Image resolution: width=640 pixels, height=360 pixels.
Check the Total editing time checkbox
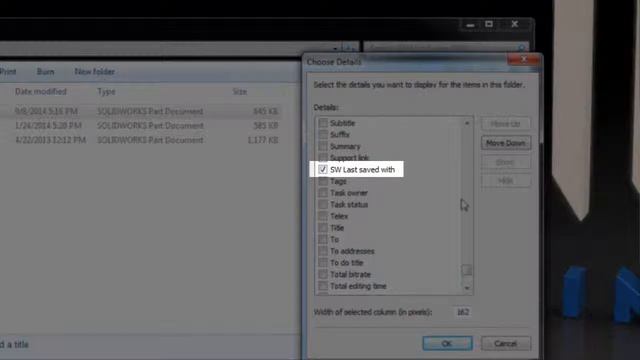click(x=323, y=286)
